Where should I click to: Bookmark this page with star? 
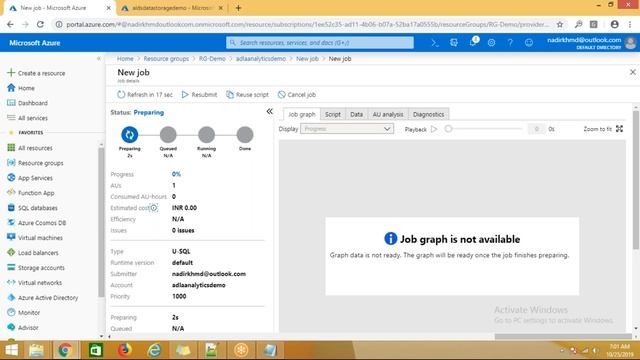560,24
